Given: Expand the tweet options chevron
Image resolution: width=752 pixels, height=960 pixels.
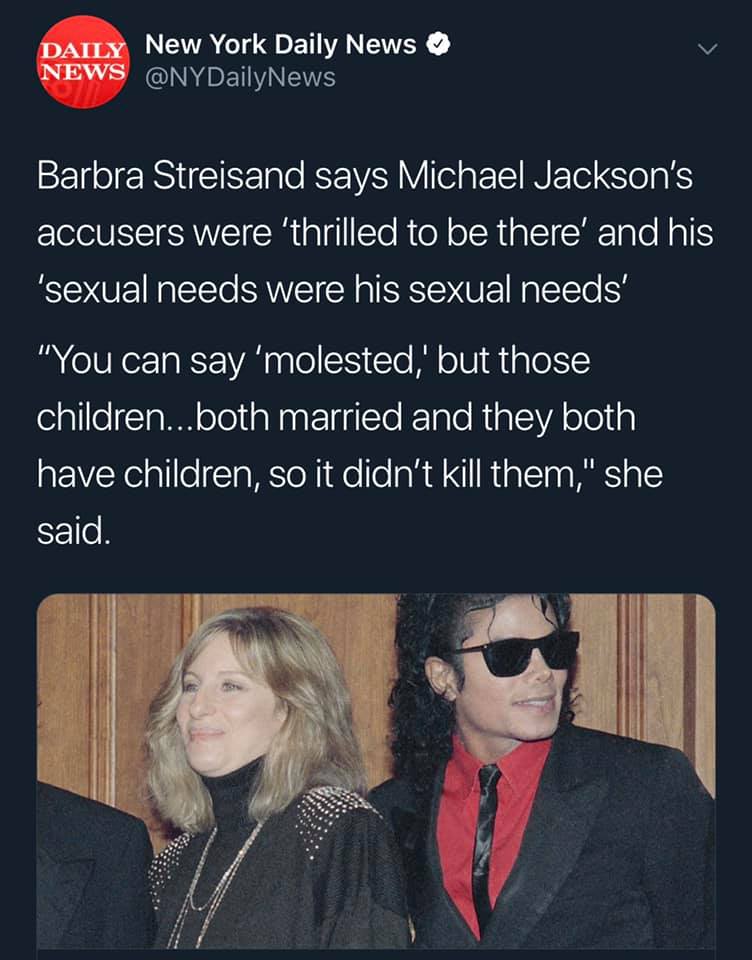Looking at the screenshot, I should click(x=707, y=49).
